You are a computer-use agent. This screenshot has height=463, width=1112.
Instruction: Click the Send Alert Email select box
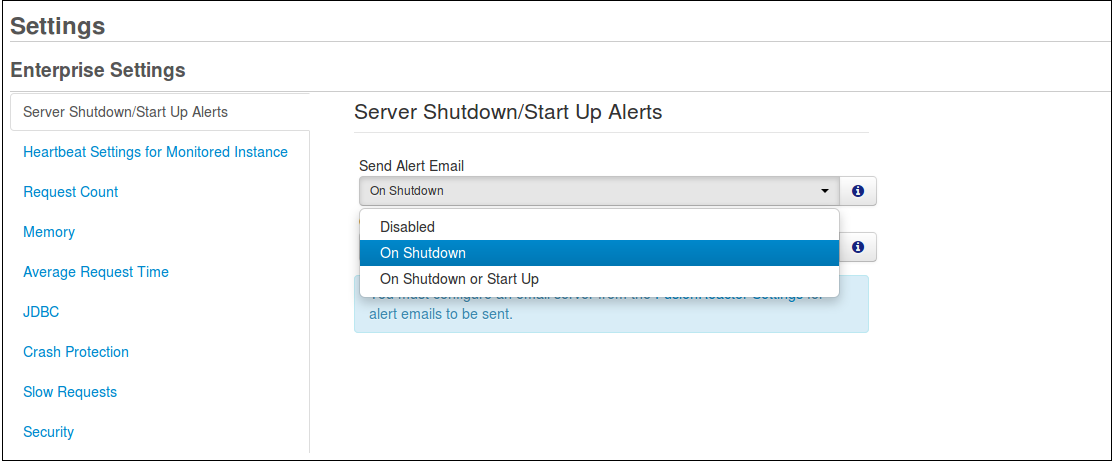click(599, 191)
